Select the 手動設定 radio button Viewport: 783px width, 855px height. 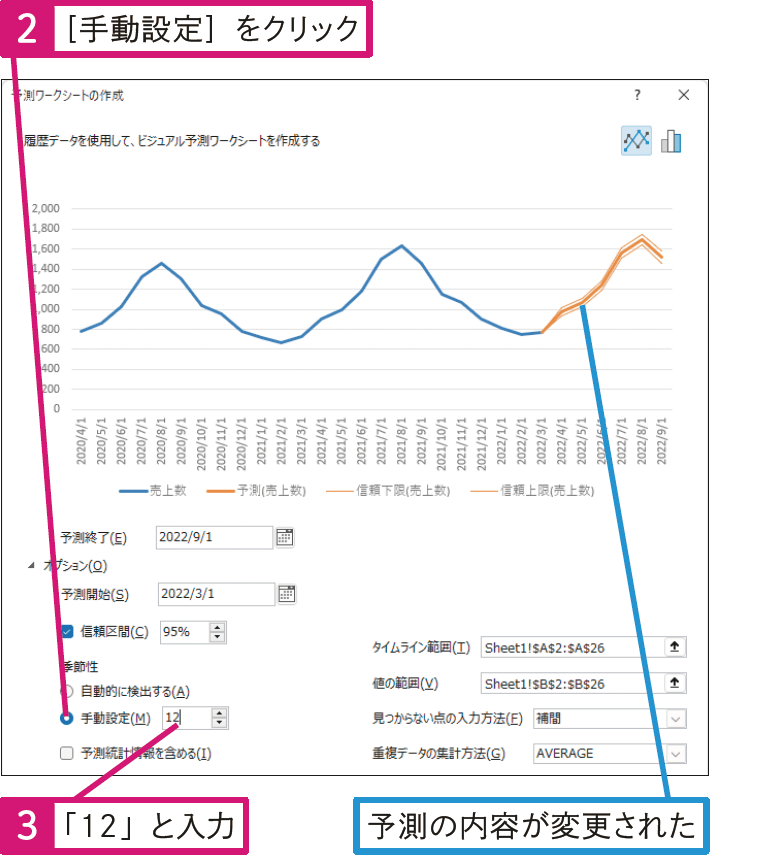67,718
